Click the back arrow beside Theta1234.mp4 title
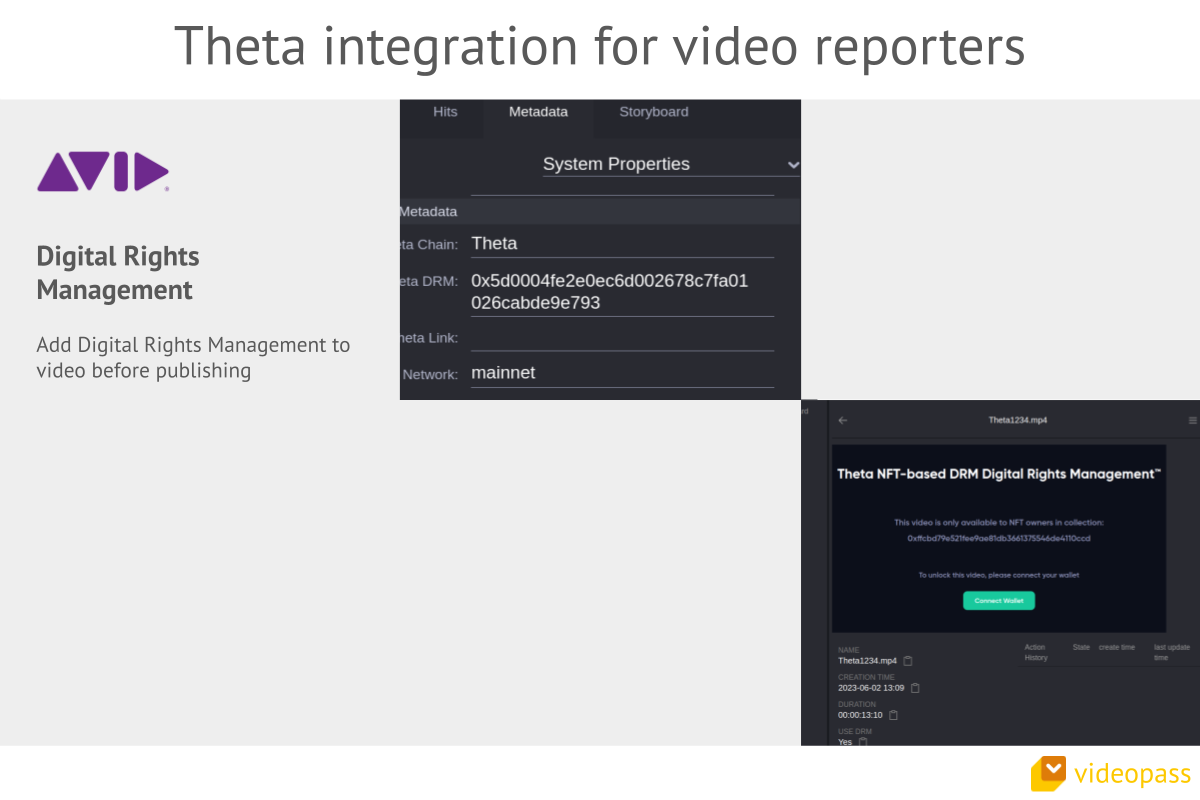This screenshot has width=1200, height=800. 843,421
